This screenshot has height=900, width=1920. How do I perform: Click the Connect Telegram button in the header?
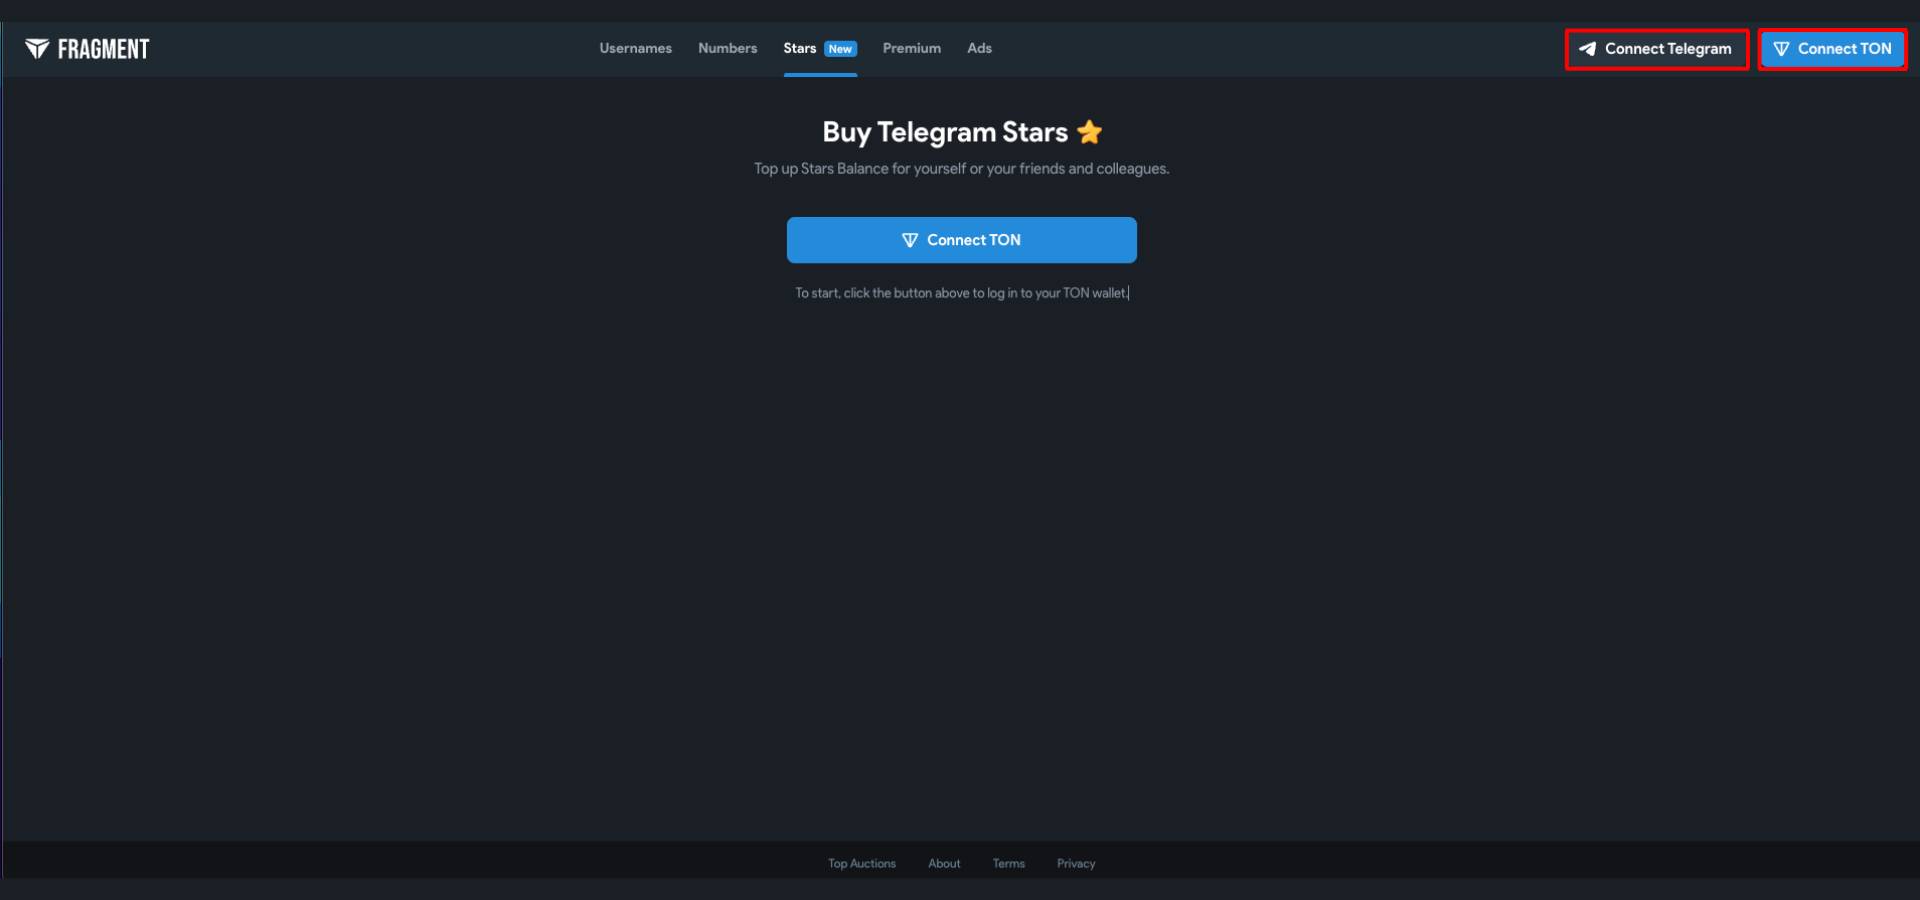coord(1656,49)
